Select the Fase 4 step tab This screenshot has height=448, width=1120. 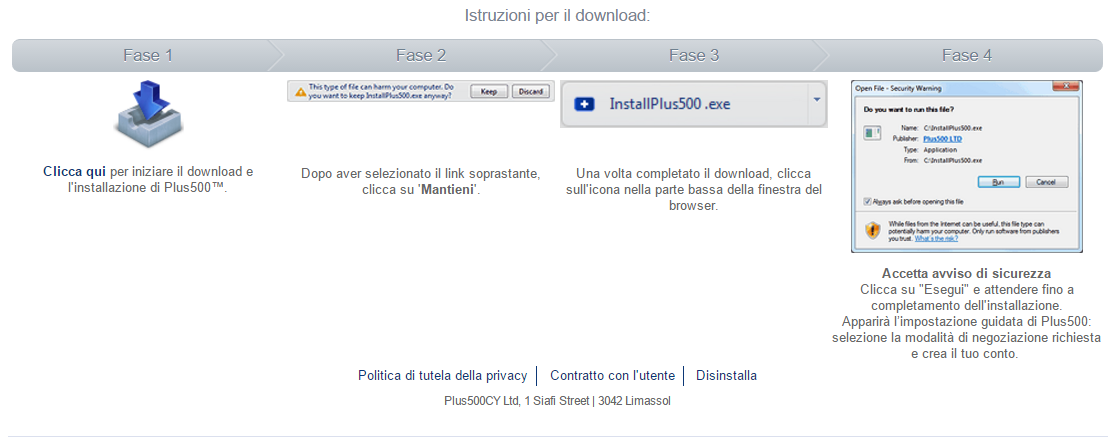[967, 56]
